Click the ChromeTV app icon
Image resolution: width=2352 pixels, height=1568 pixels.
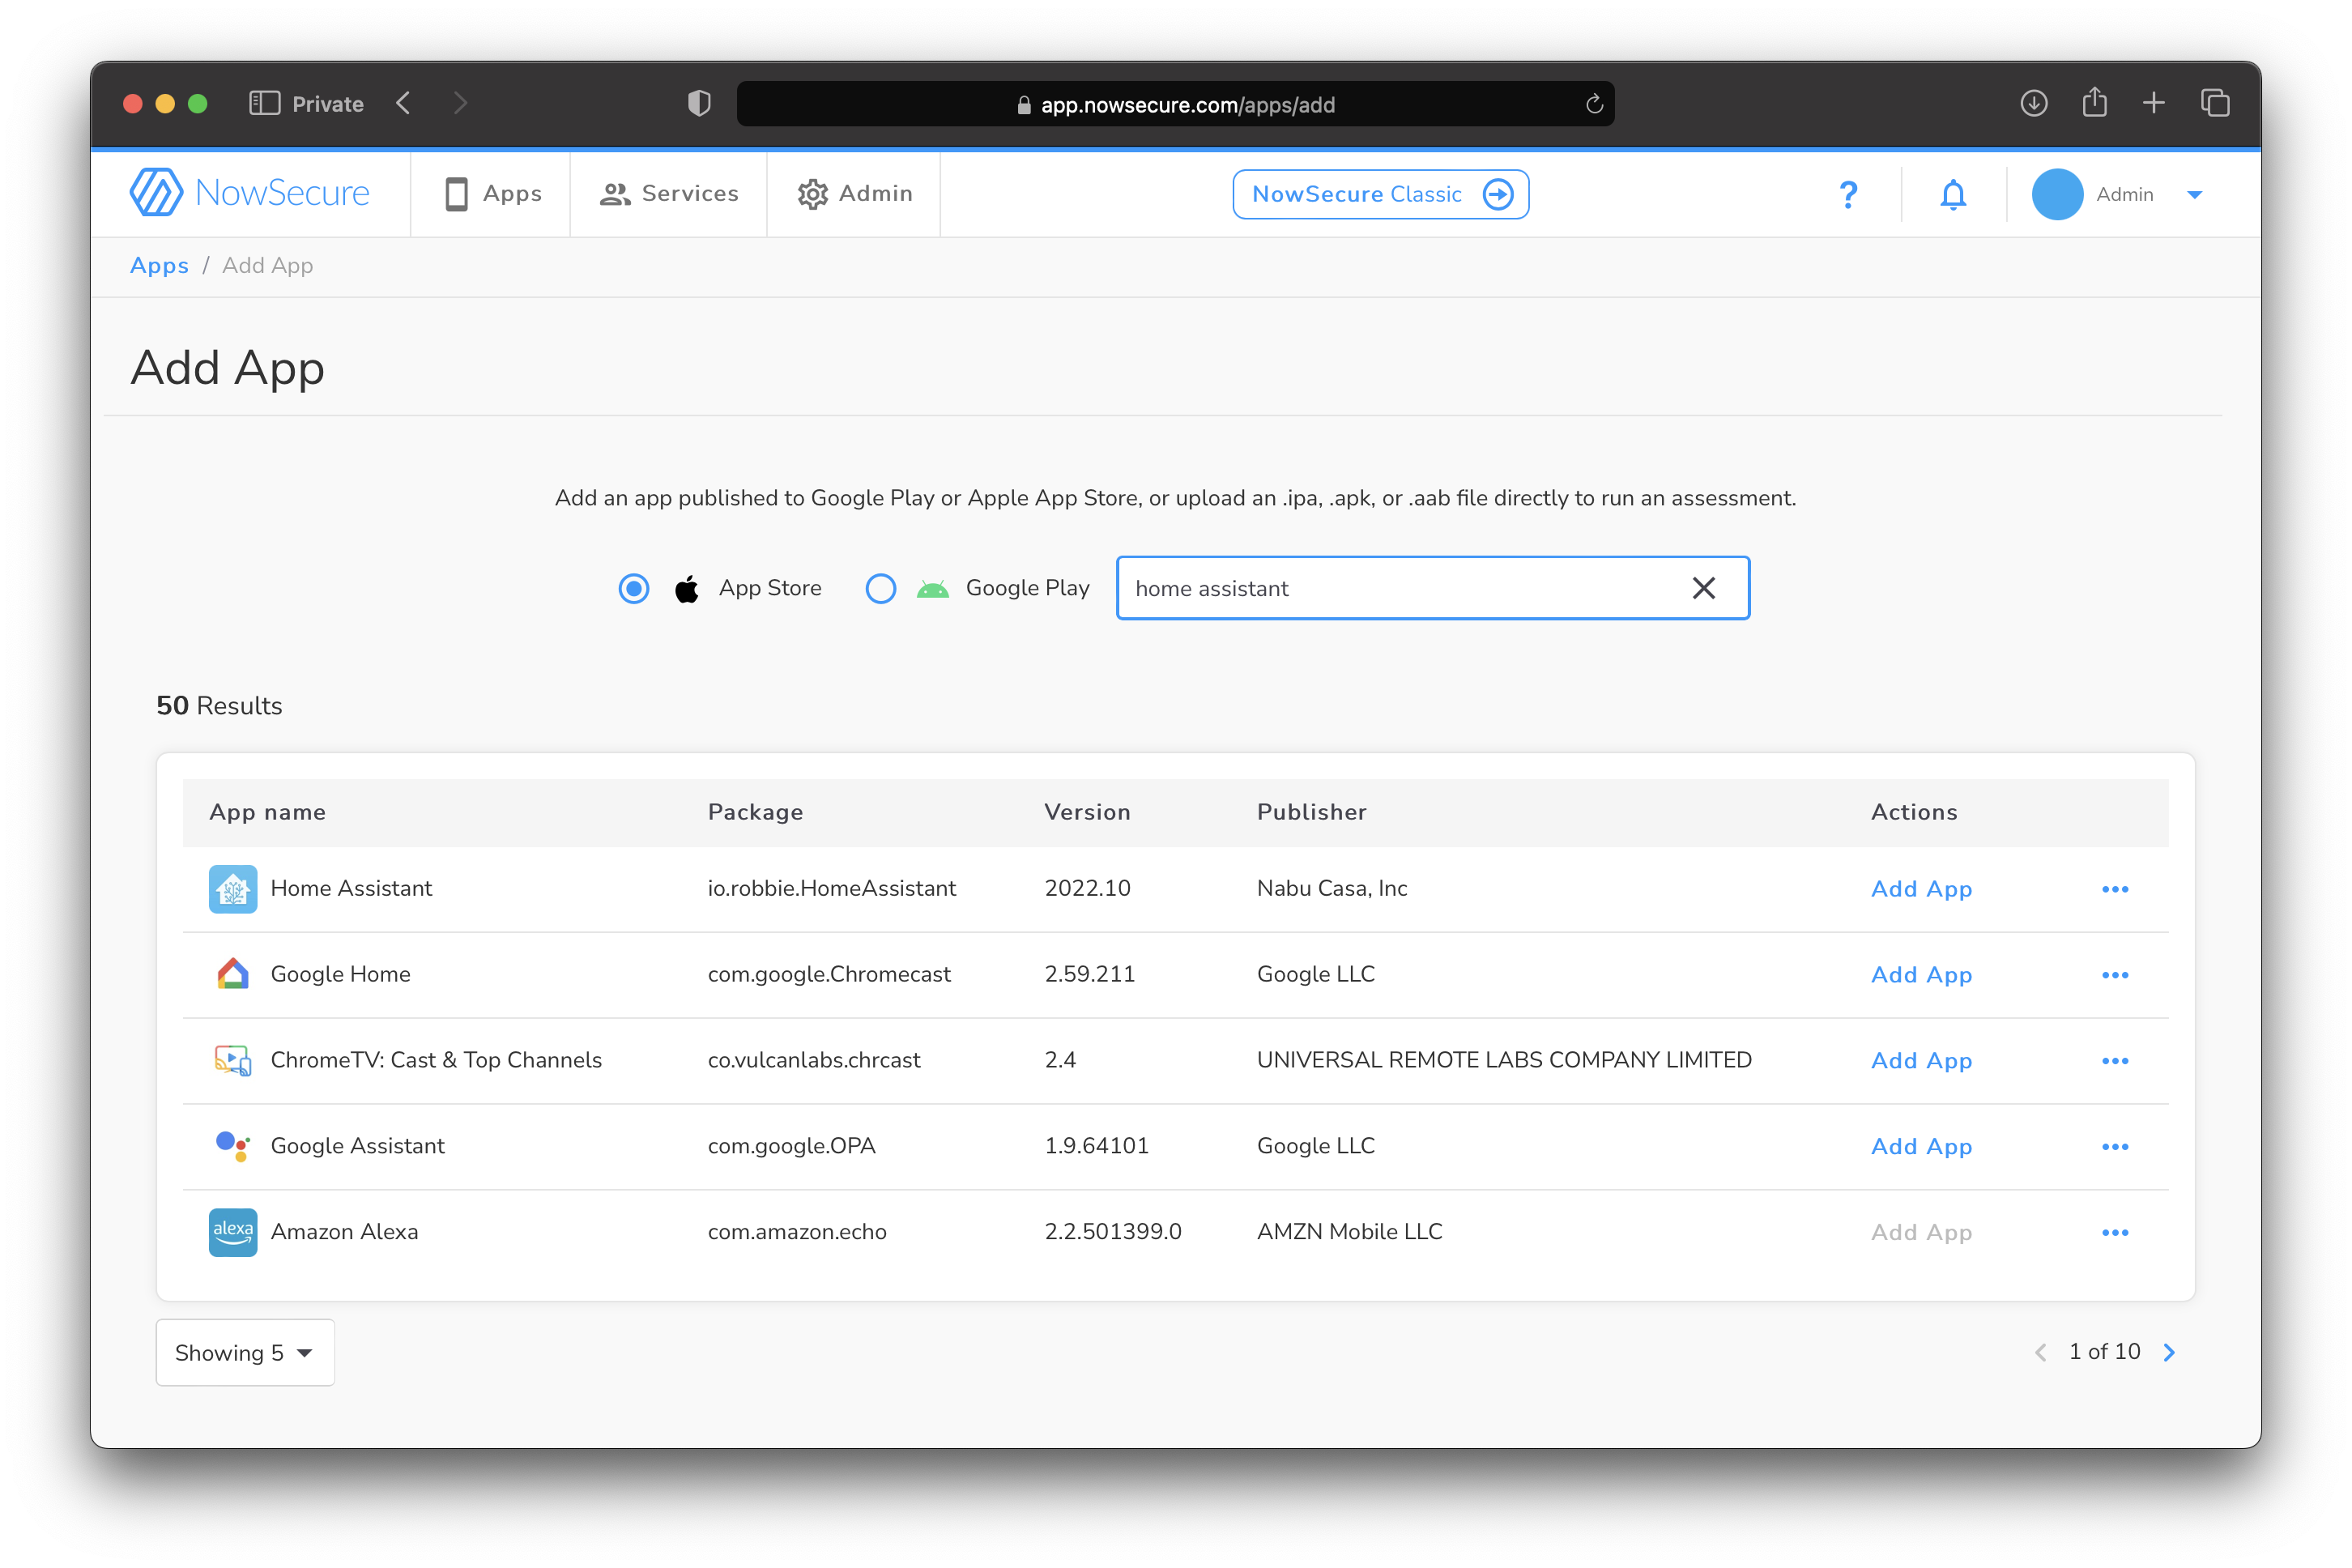[233, 1060]
